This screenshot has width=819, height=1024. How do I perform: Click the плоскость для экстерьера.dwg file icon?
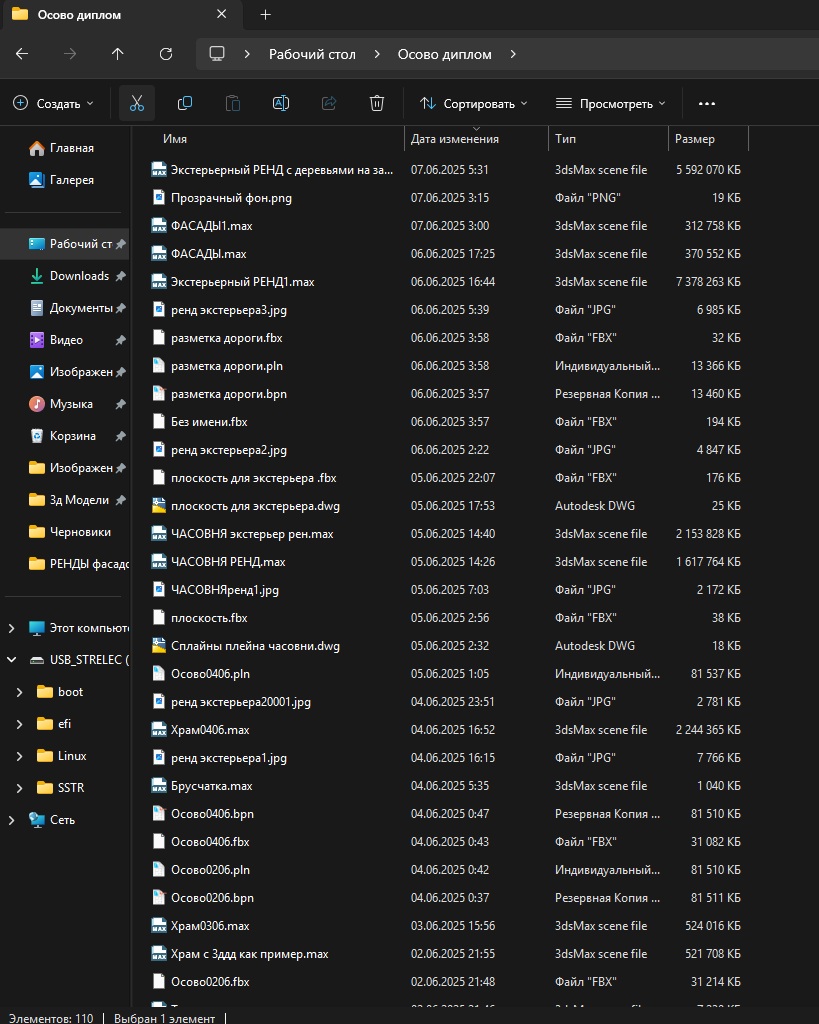[x=159, y=506]
